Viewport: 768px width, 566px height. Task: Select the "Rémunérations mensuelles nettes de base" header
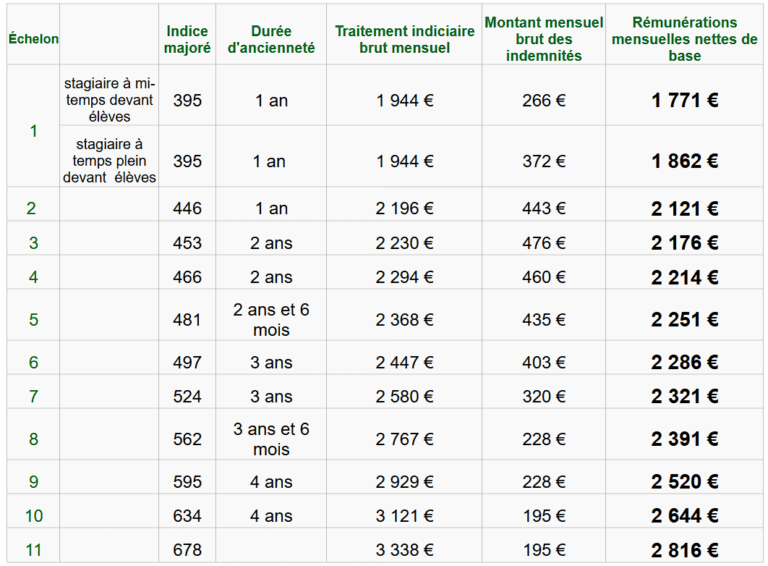click(x=685, y=39)
